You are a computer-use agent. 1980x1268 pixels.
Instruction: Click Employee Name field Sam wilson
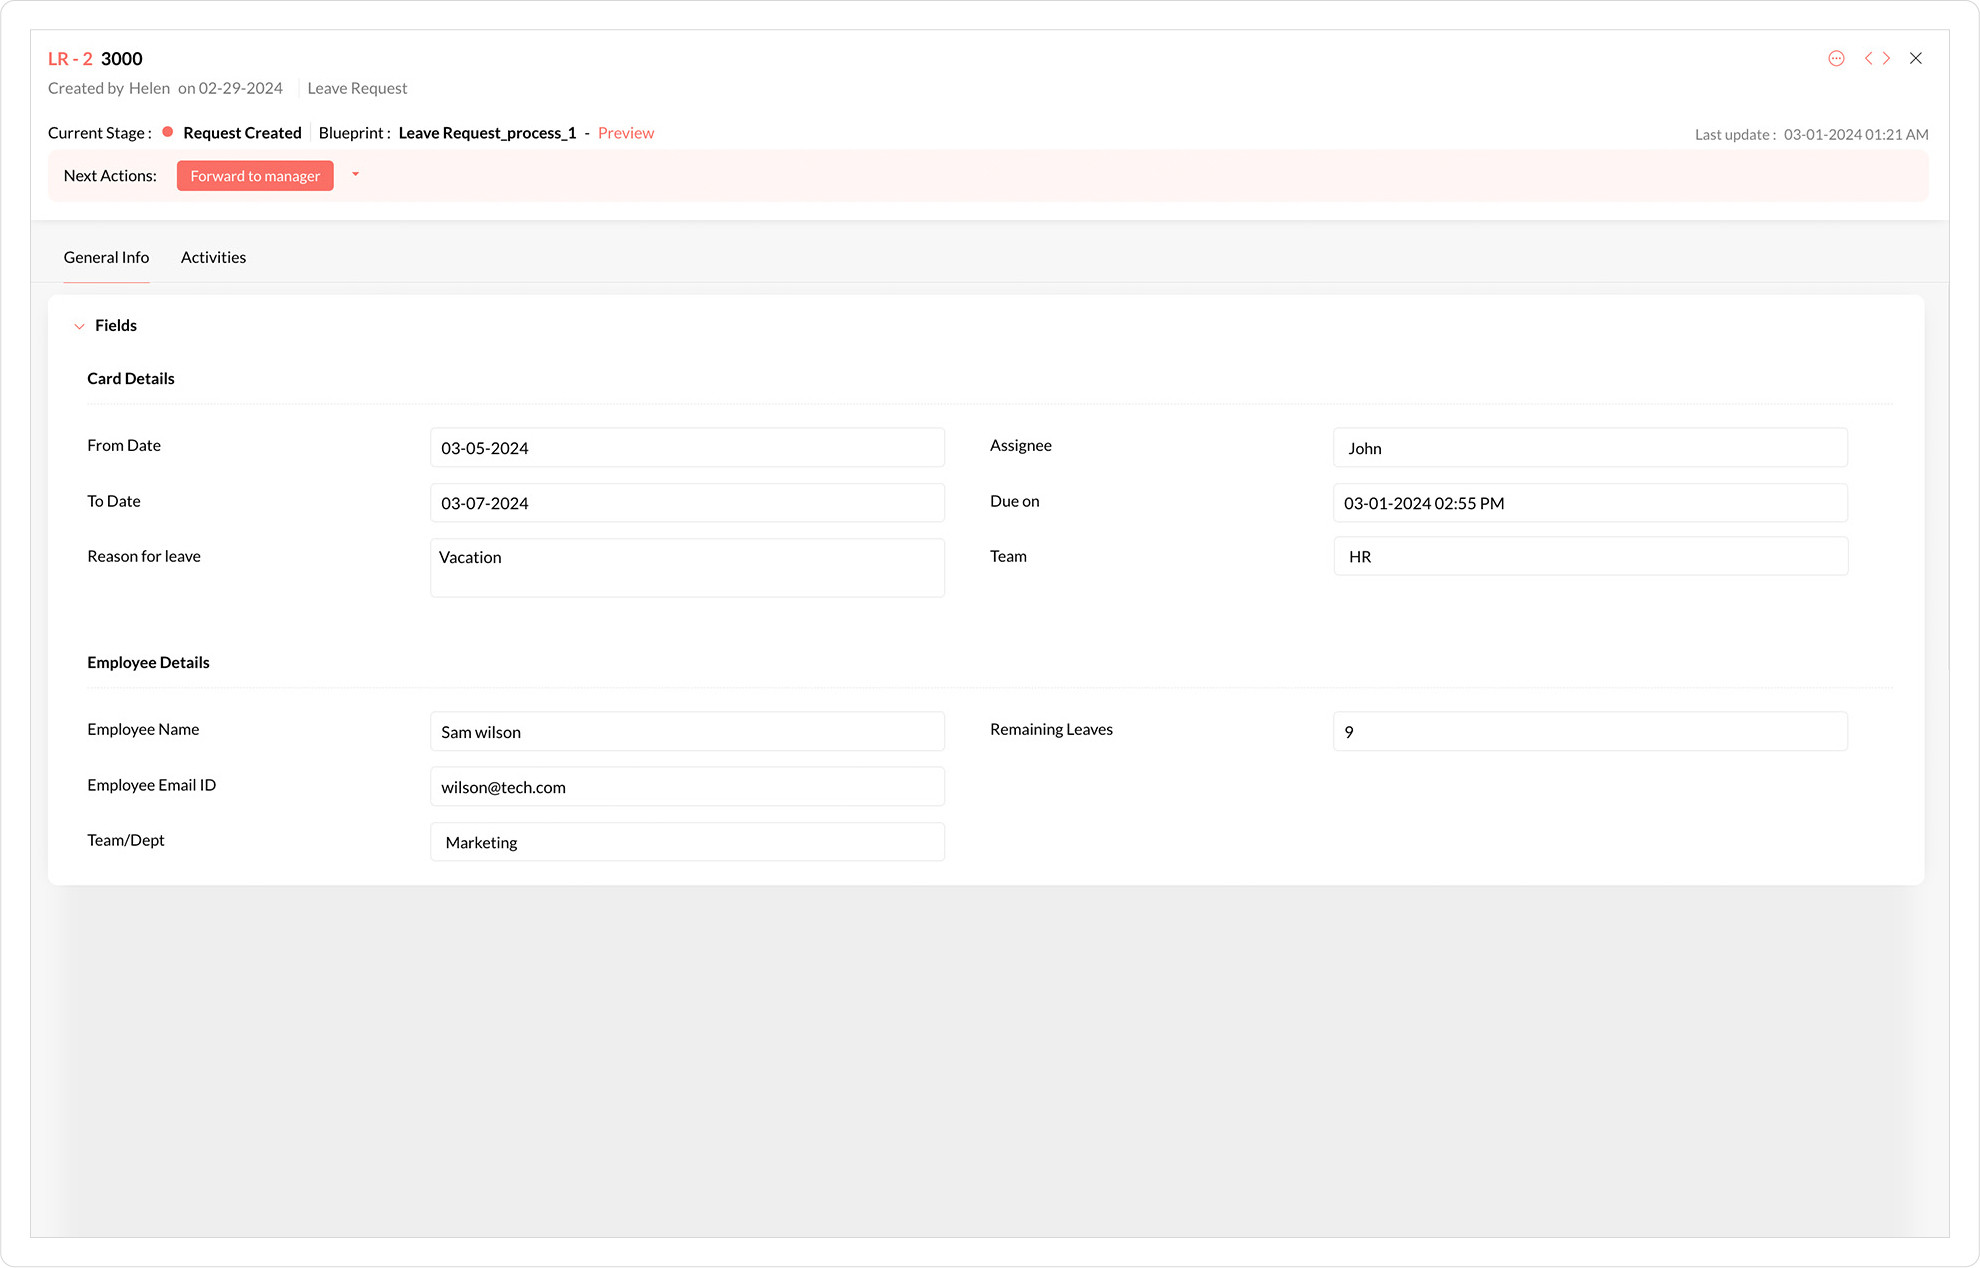click(x=687, y=732)
